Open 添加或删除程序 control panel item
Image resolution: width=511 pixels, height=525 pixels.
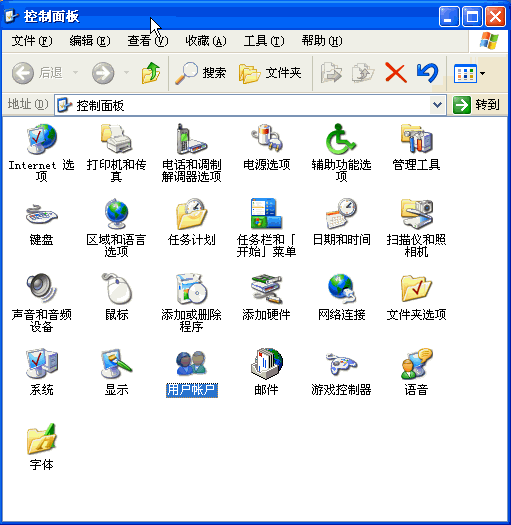click(191, 289)
